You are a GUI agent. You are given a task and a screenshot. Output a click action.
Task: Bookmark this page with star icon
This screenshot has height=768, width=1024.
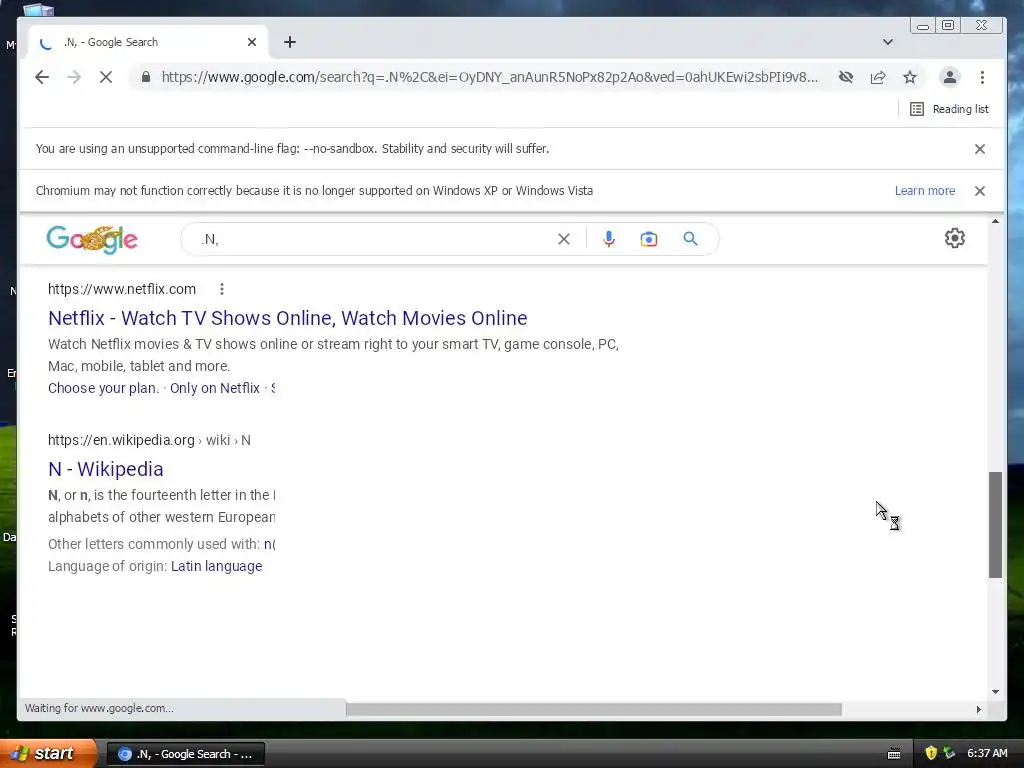pos(910,77)
